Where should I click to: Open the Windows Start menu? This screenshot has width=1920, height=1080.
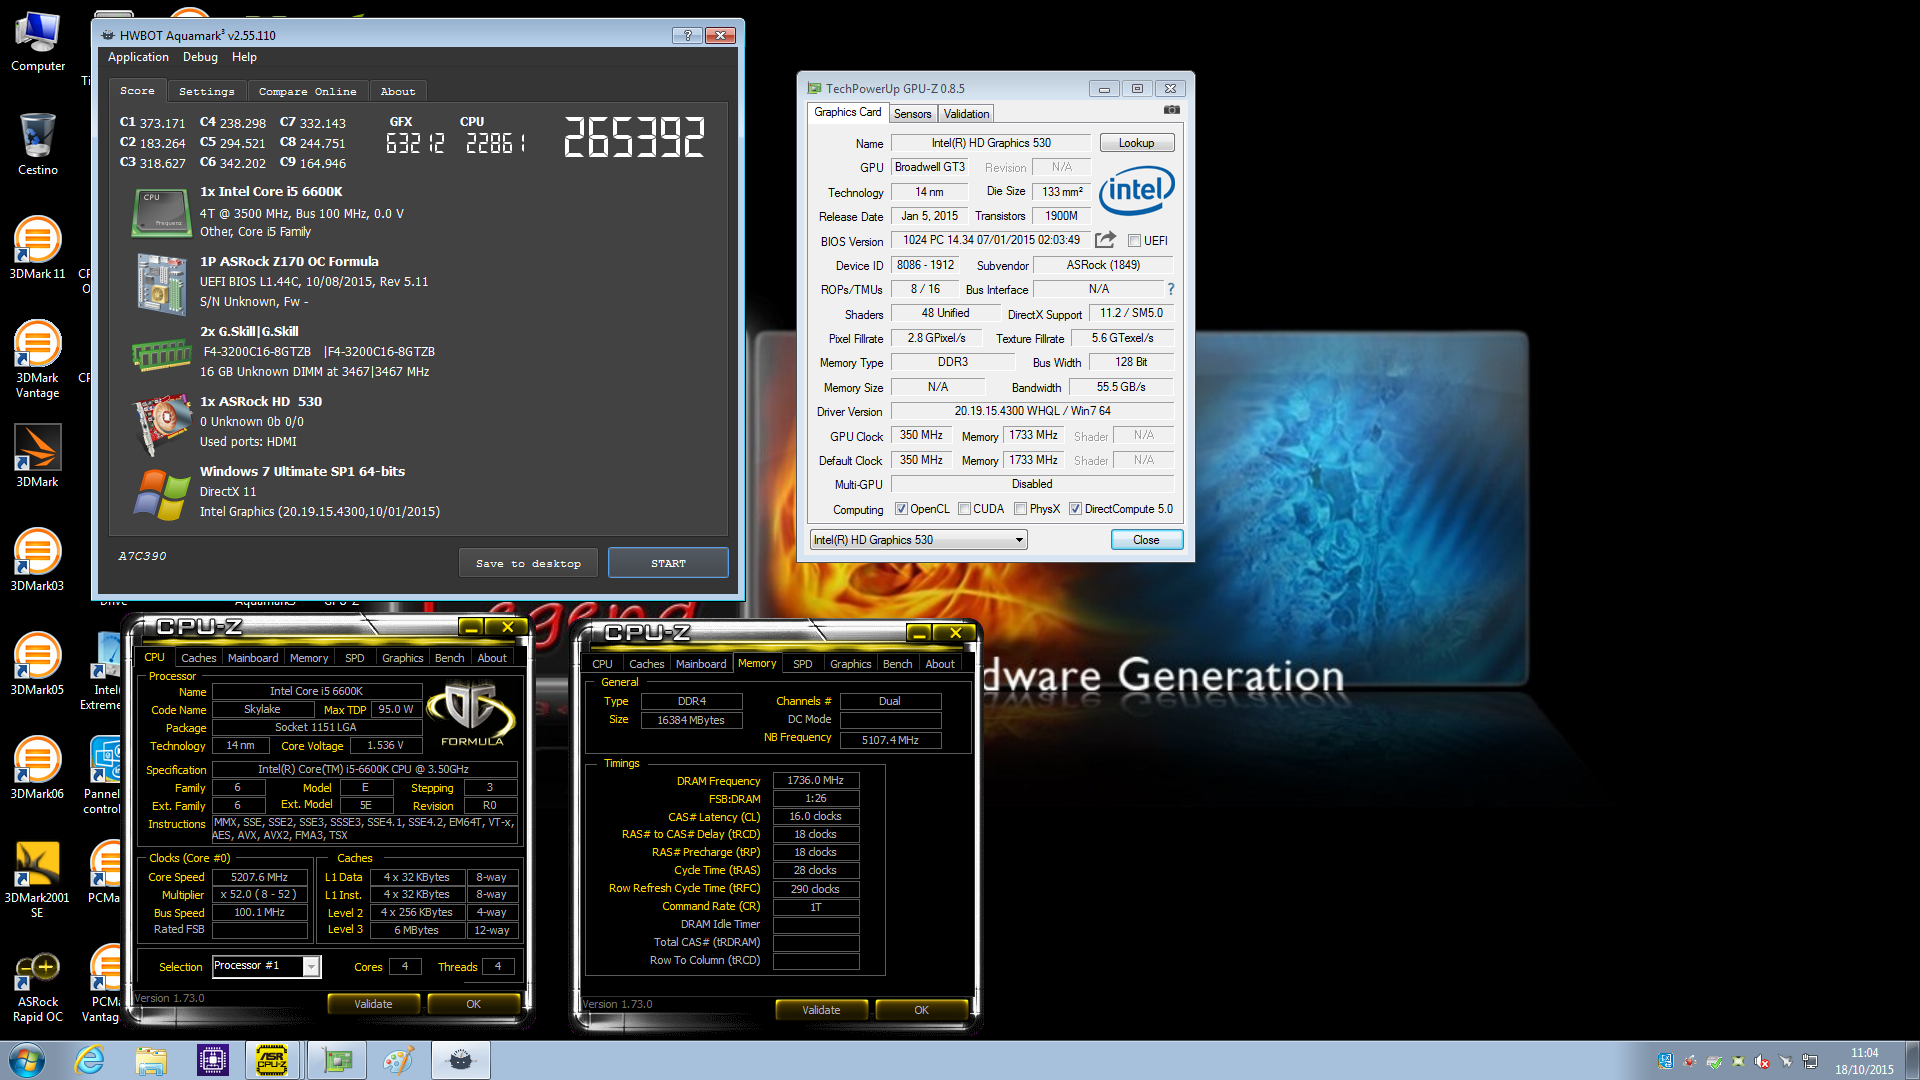27,1060
